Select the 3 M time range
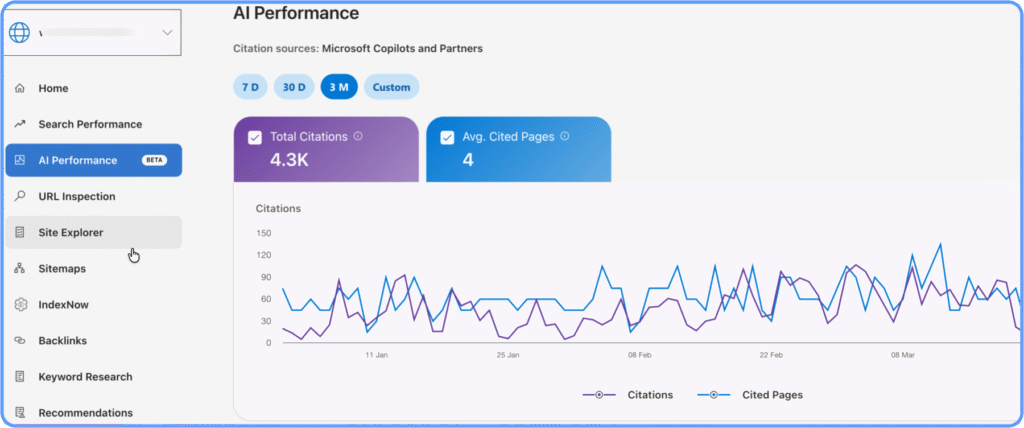Screen dimensions: 1024x428 click(x=339, y=87)
